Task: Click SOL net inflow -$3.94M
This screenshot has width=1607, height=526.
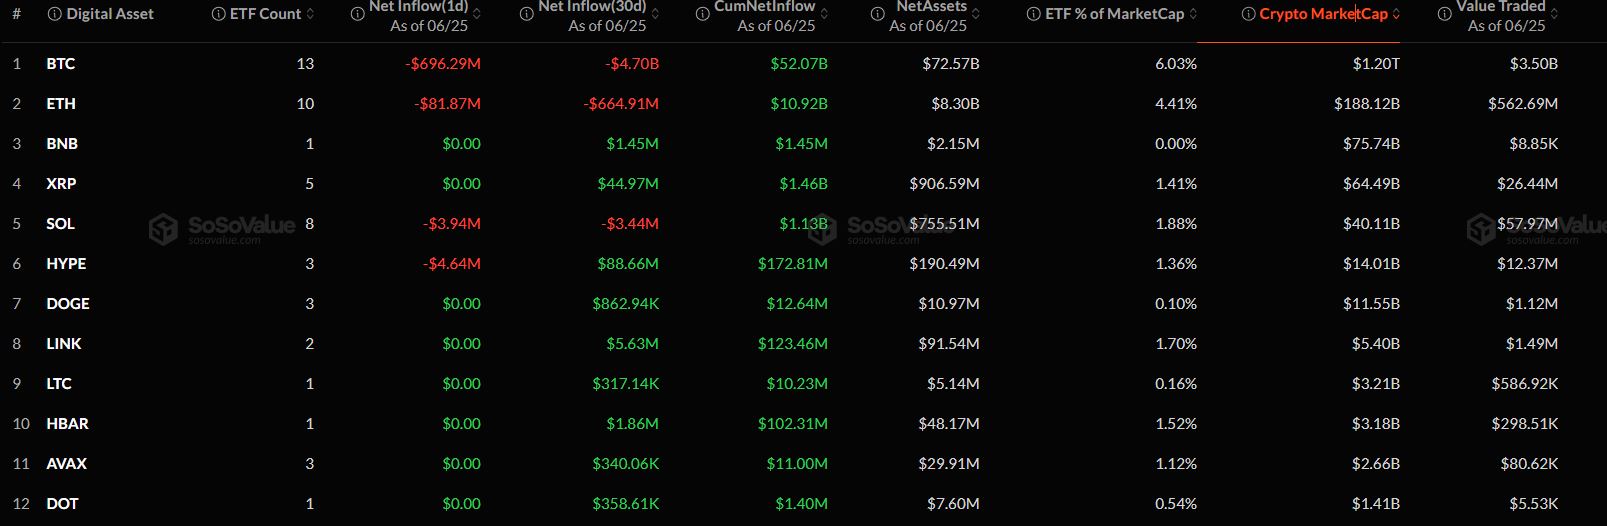Action: tap(452, 223)
